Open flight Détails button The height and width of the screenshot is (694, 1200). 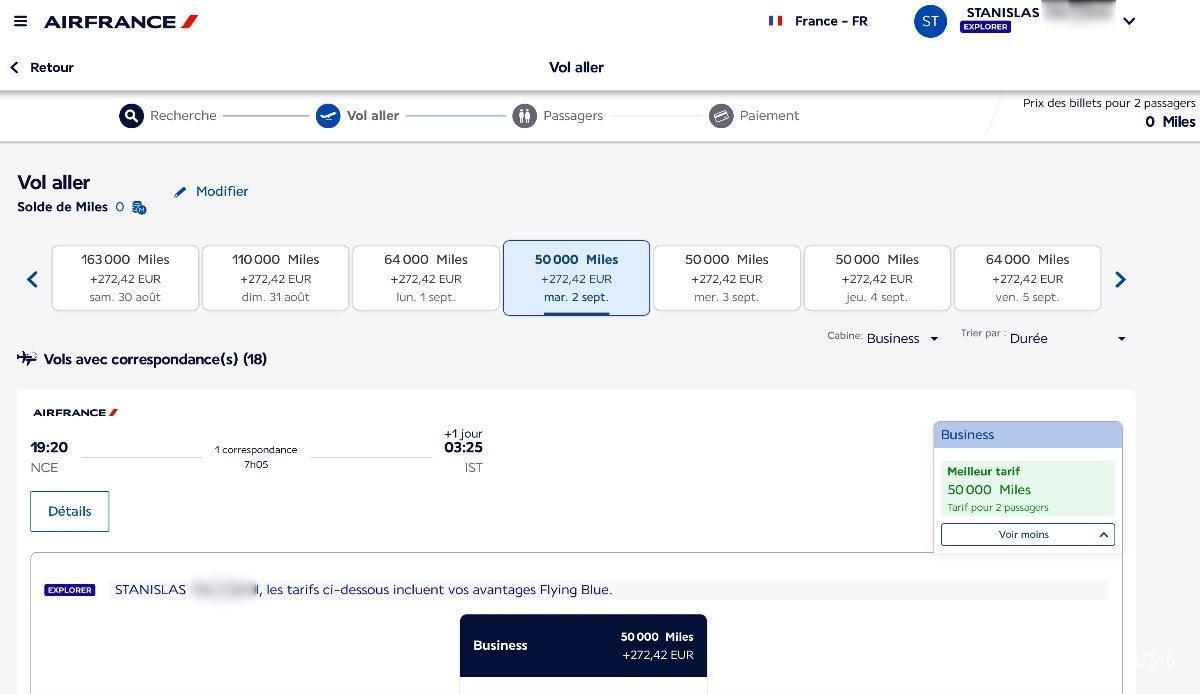70,511
